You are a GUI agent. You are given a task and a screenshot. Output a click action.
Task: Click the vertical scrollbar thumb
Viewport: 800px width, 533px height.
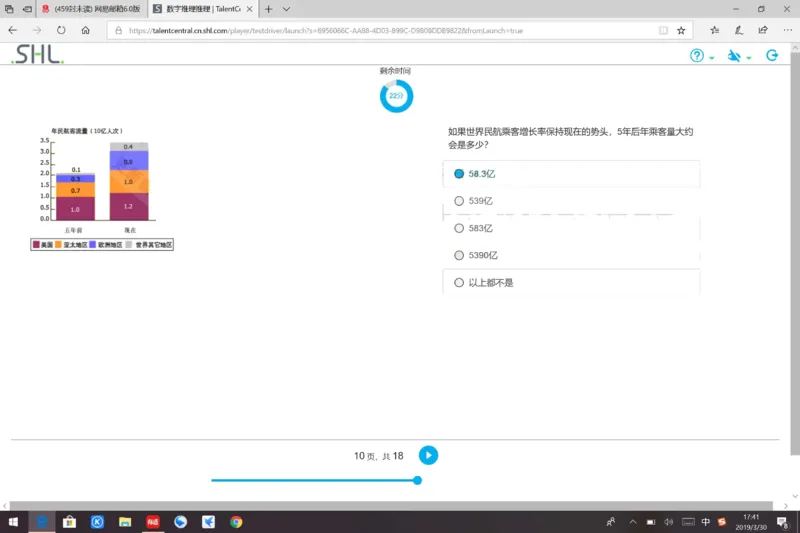795,252
